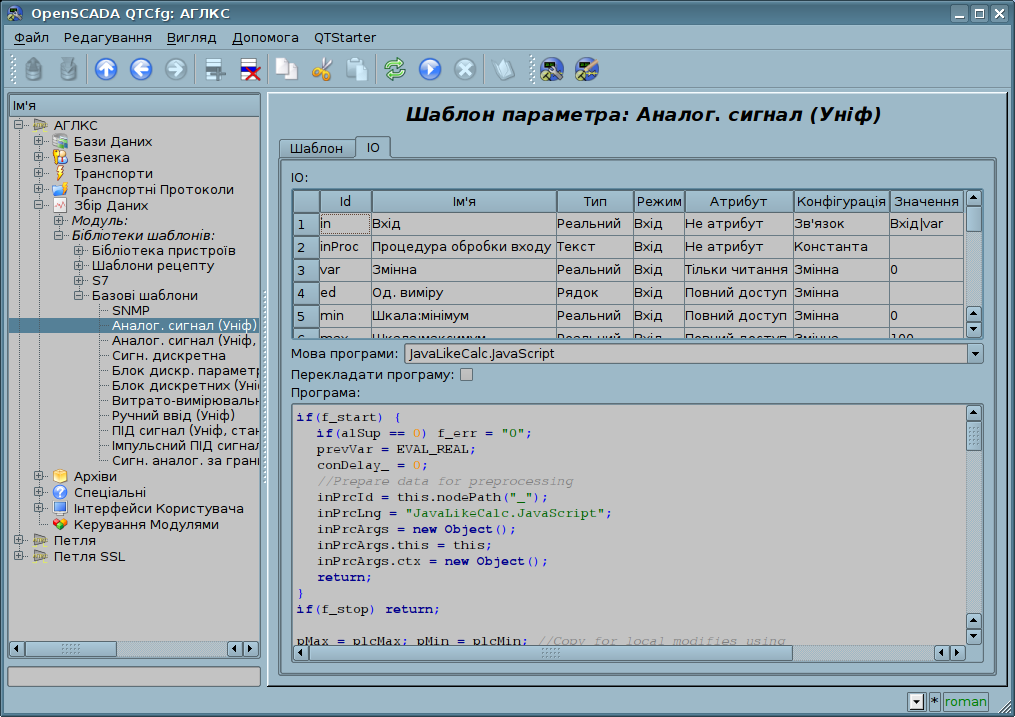Screen dimensions: 1015x717
Task: Open the 'Редагування' menu
Action: click(x=107, y=37)
